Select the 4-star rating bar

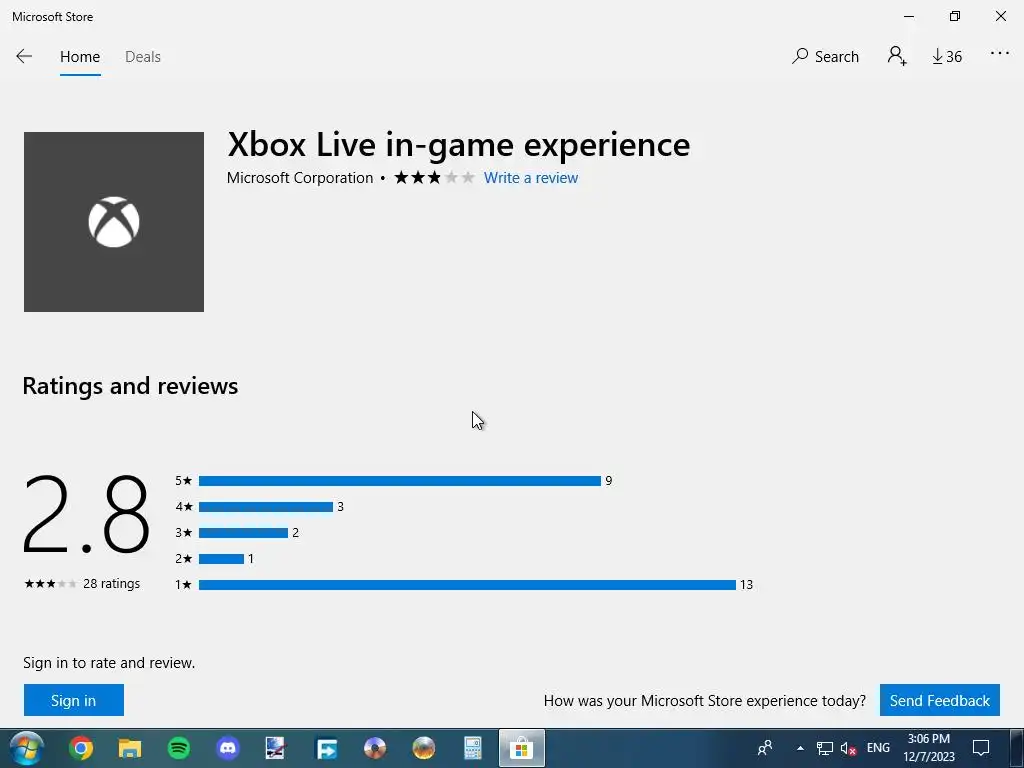(266, 507)
